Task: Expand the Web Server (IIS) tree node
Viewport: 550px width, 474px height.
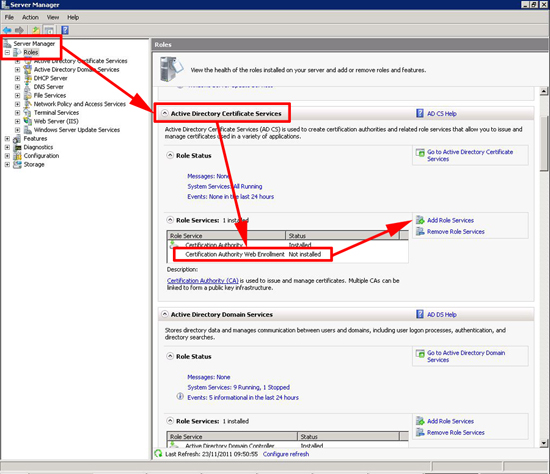Action: click(x=17, y=121)
